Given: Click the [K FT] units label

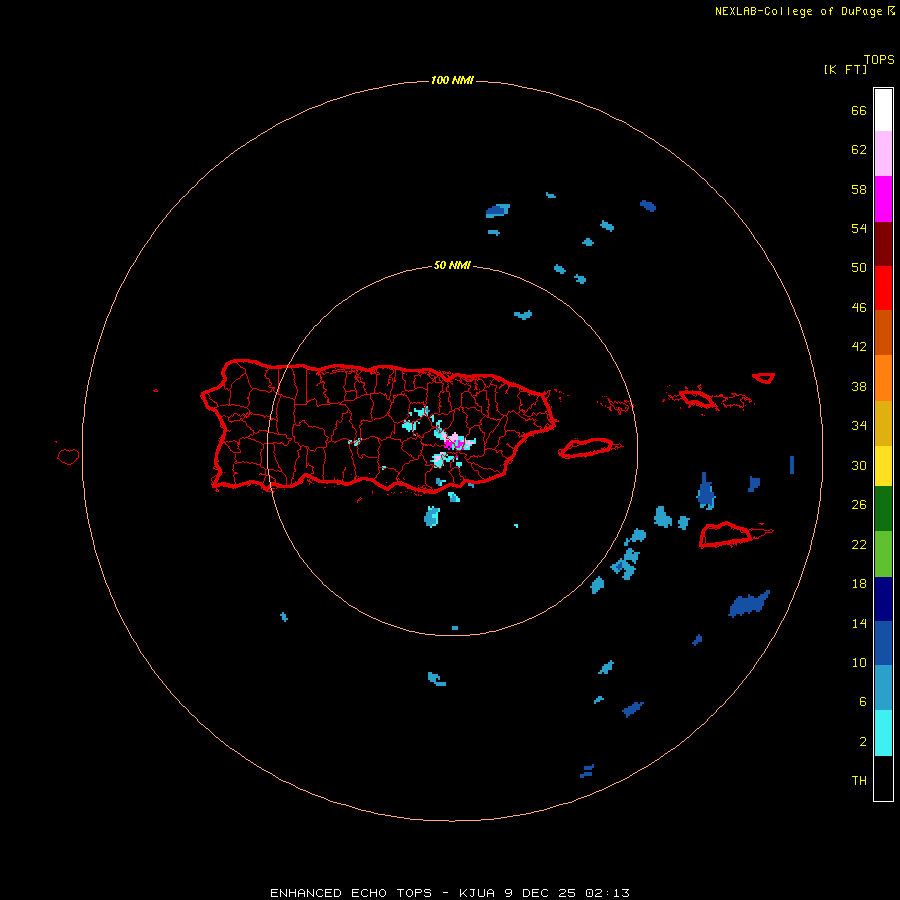Looking at the screenshot, I should coord(845,69).
